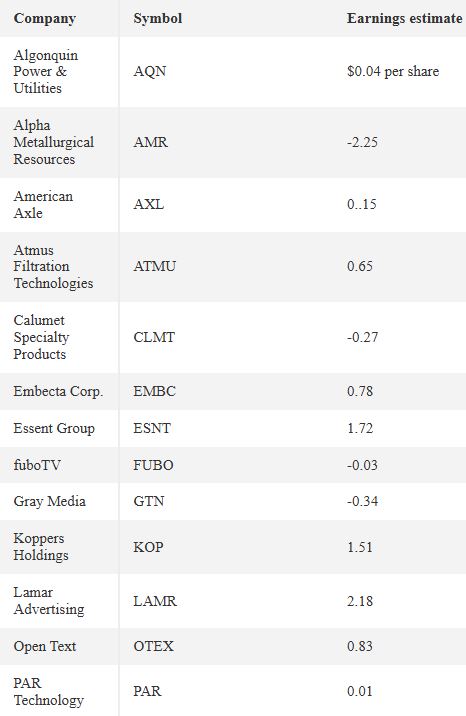Select the Open Text company name
Screen dimensions: 466x716
[45, 647]
